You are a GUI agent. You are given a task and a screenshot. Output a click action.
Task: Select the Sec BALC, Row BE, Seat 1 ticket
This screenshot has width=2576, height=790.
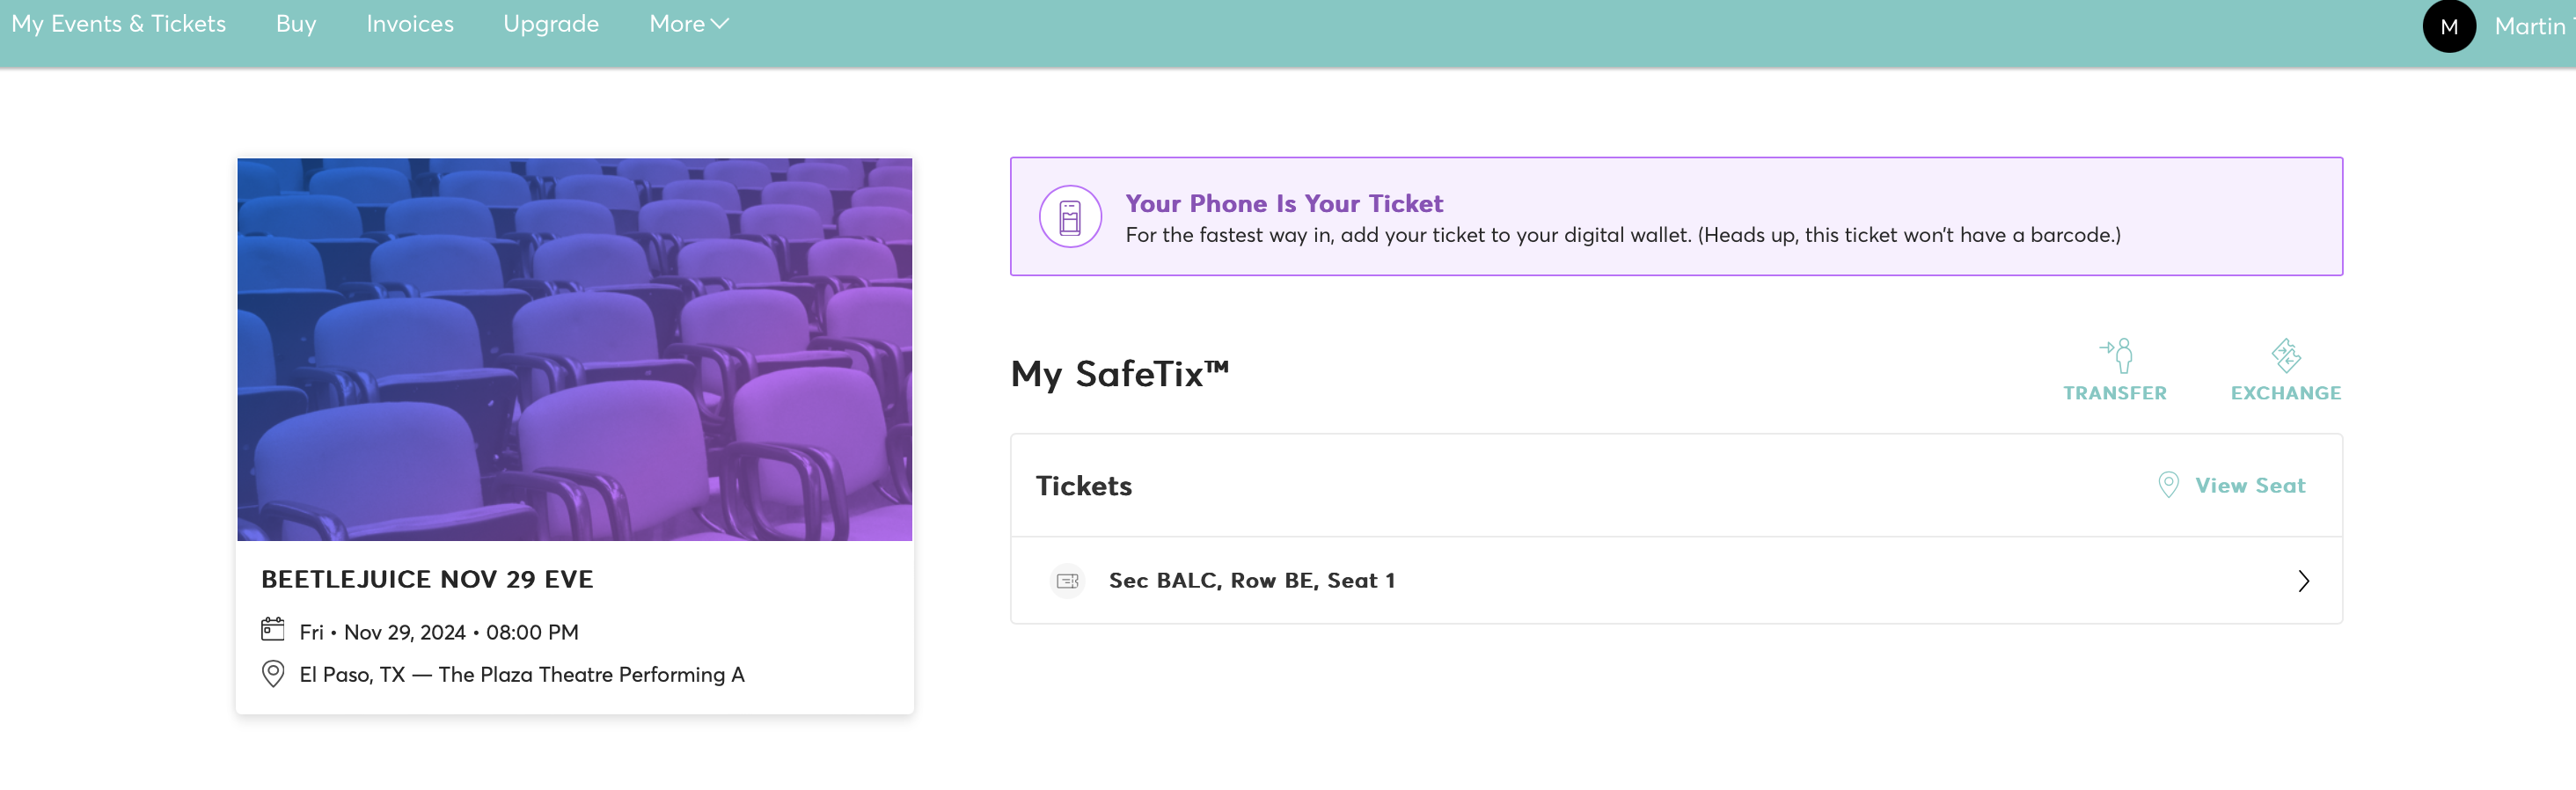(x=1251, y=581)
